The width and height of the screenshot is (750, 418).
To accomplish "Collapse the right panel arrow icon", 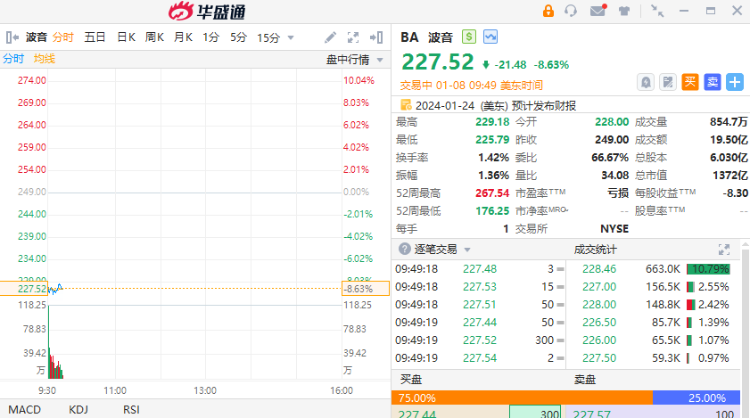I will click(x=376, y=37).
